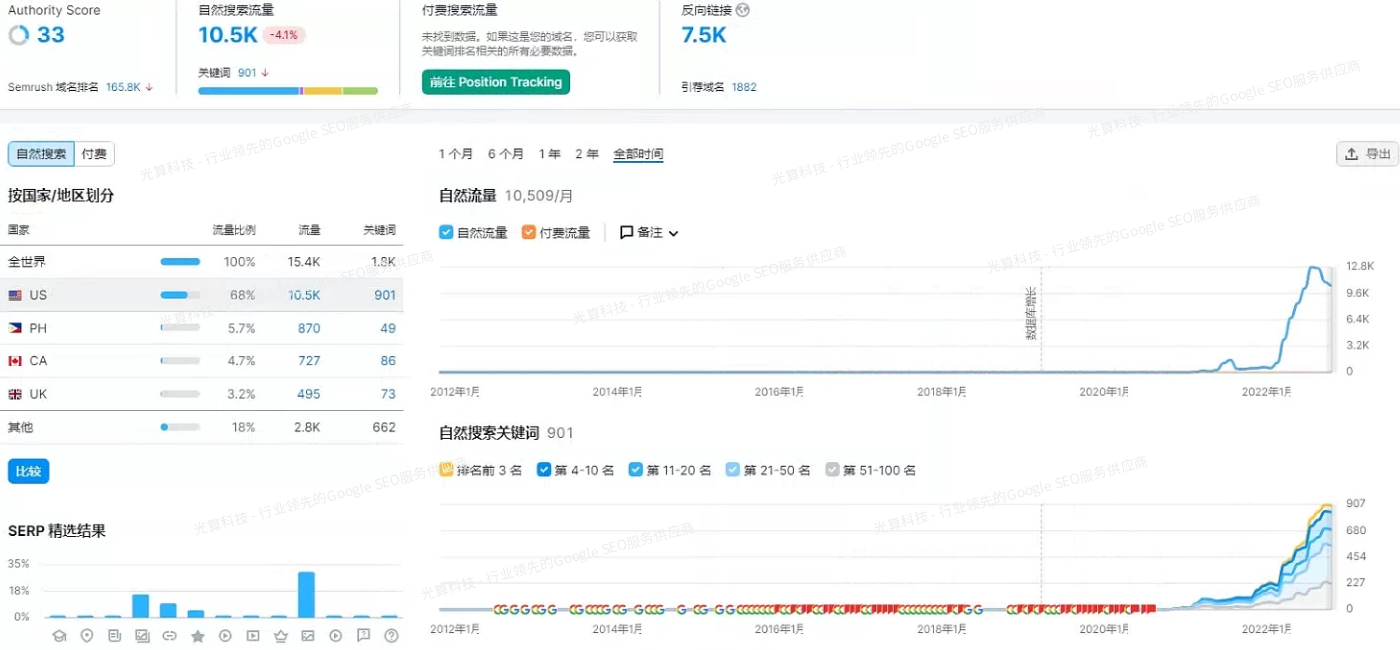Select the video play SERP feature icon
This screenshot has width=1400, height=650.
tap(225, 636)
